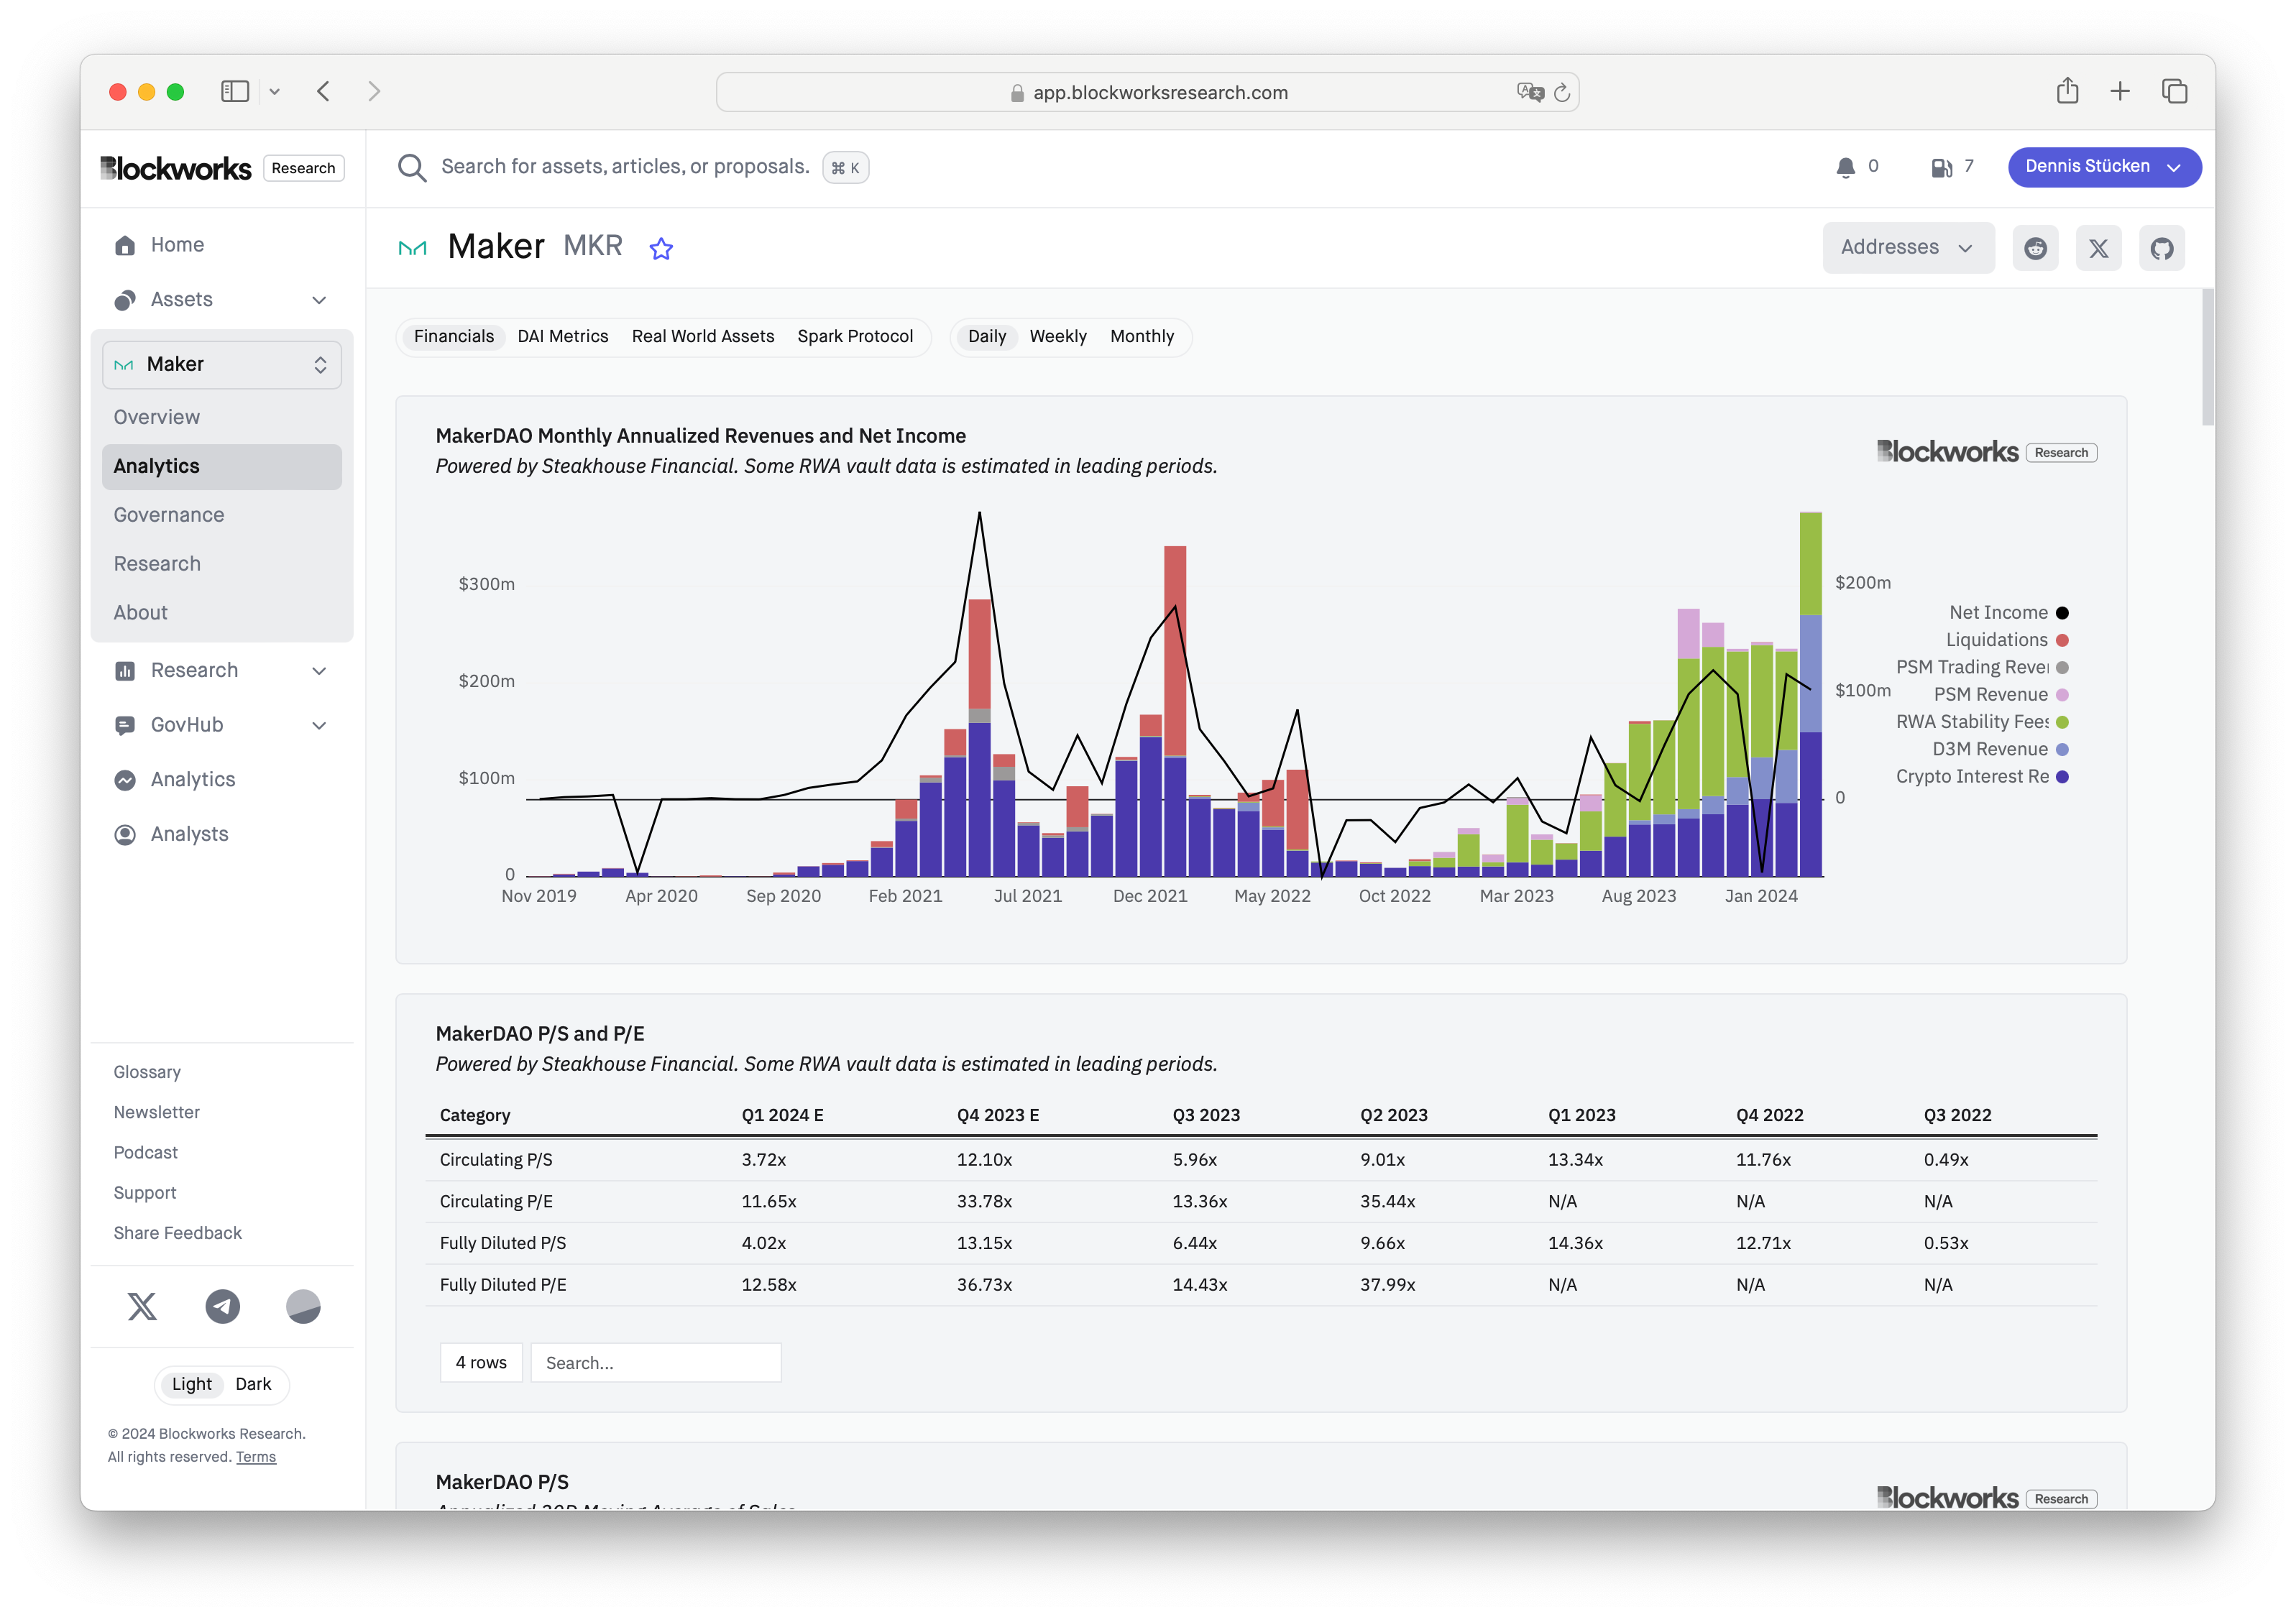The image size is (2296, 1617).
Task: Select Daily interval
Action: (x=986, y=337)
